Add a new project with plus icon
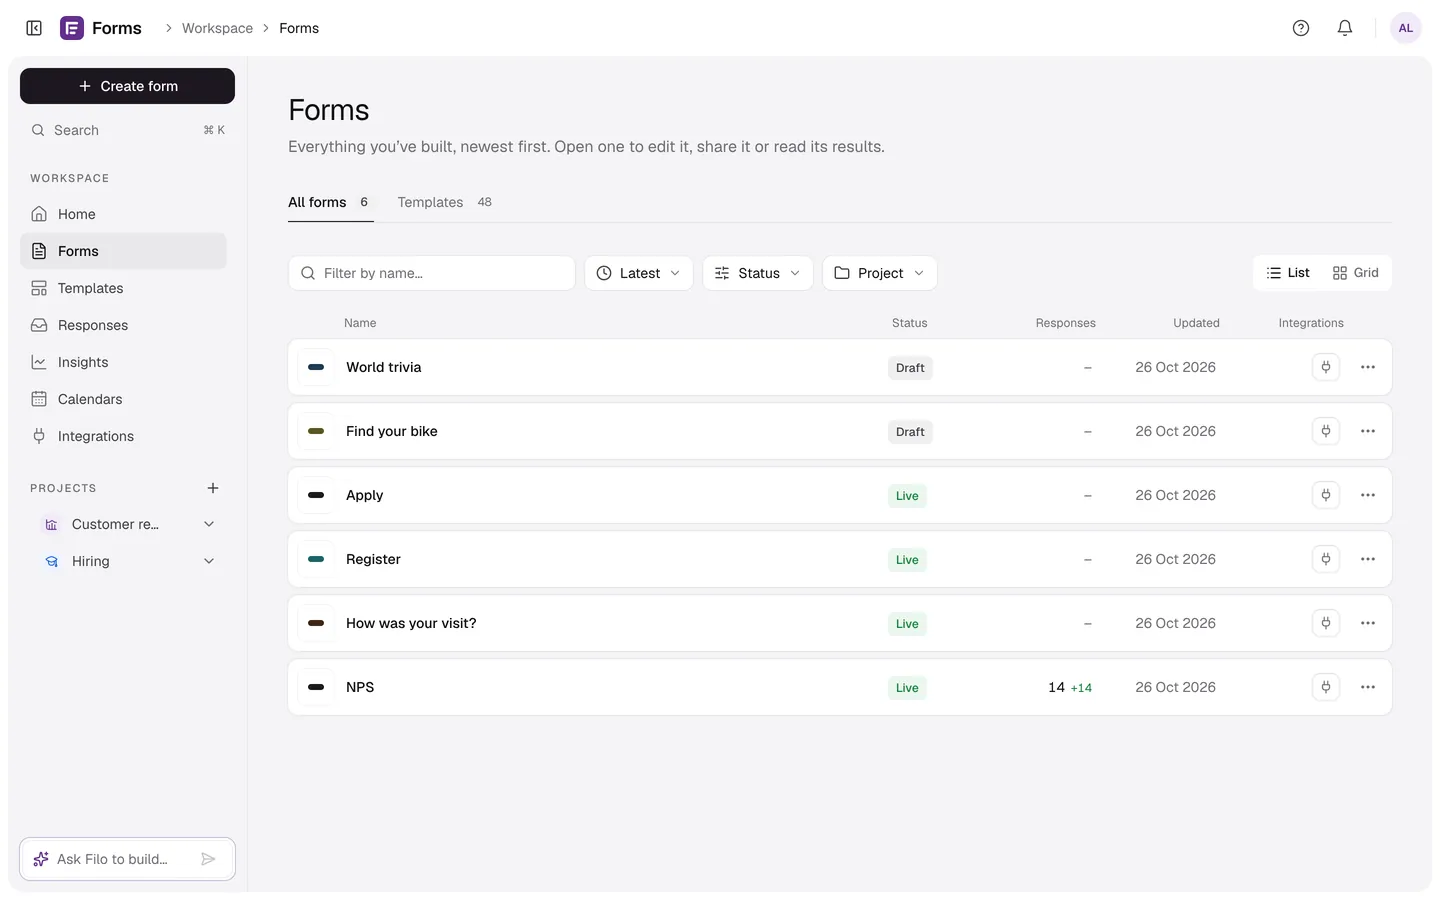This screenshot has height=900, width=1440. (213, 488)
